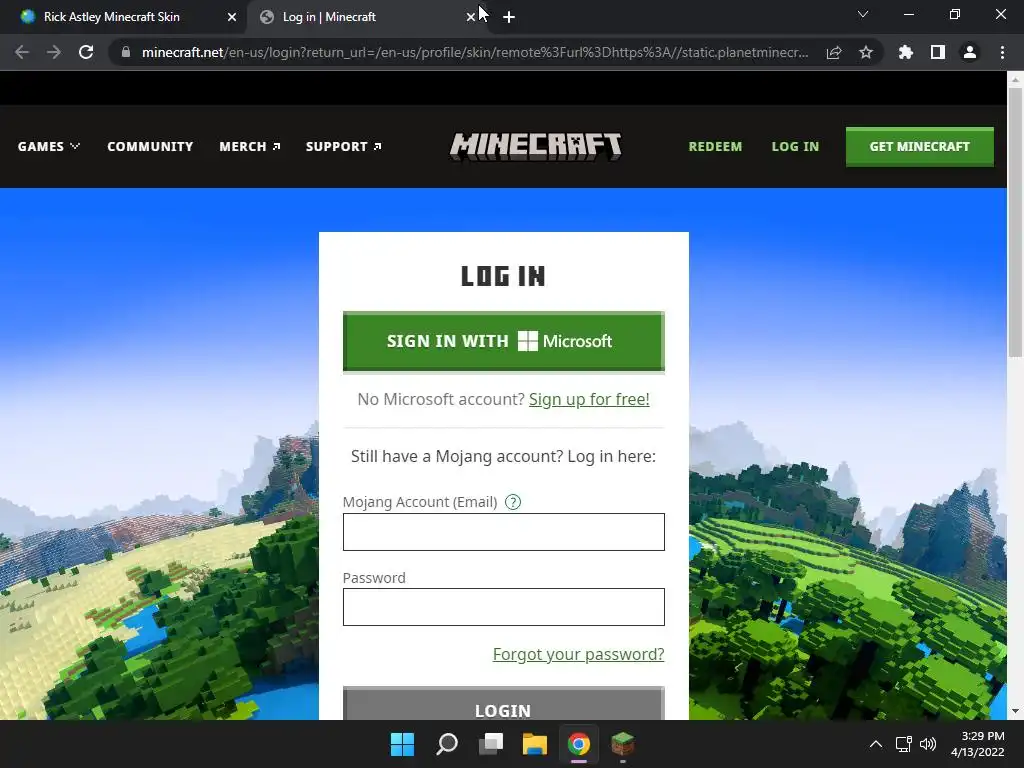Switch to Rick Astley Minecraft Skin tab
Image resolution: width=1024 pixels, height=768 pixels.
click(x=124, y=17)
